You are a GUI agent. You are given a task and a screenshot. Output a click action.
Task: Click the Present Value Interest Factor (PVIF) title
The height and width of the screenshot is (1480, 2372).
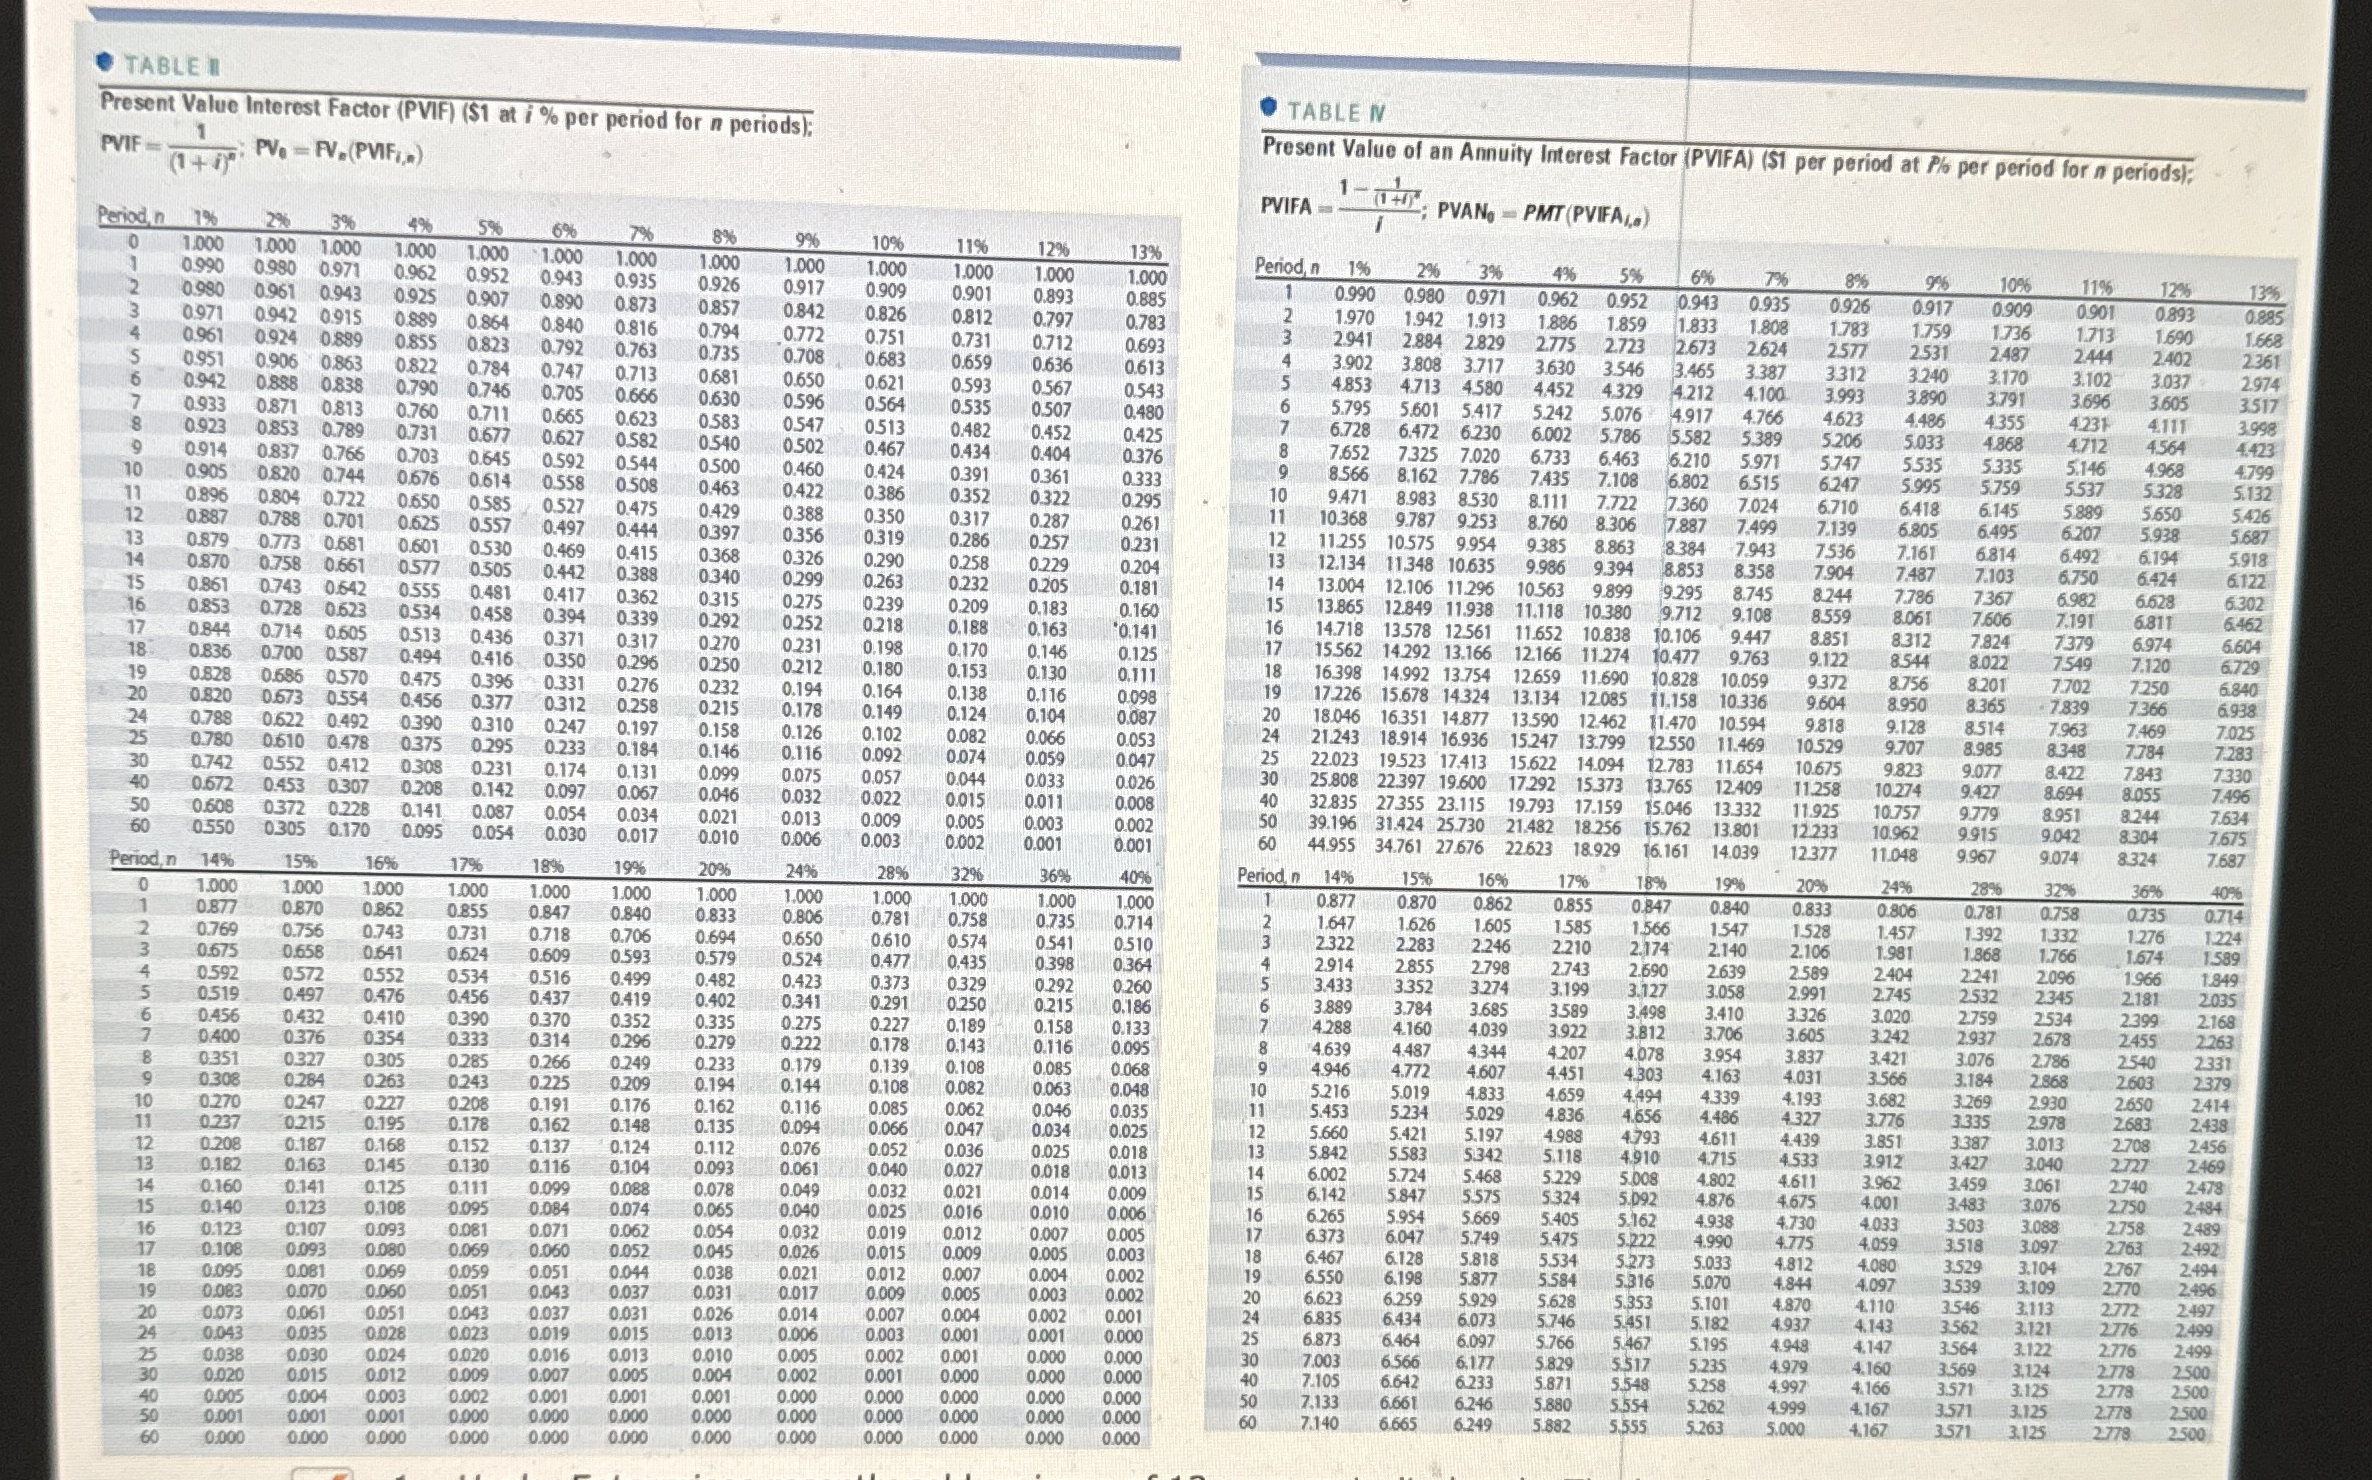click(x=455, y=114)
